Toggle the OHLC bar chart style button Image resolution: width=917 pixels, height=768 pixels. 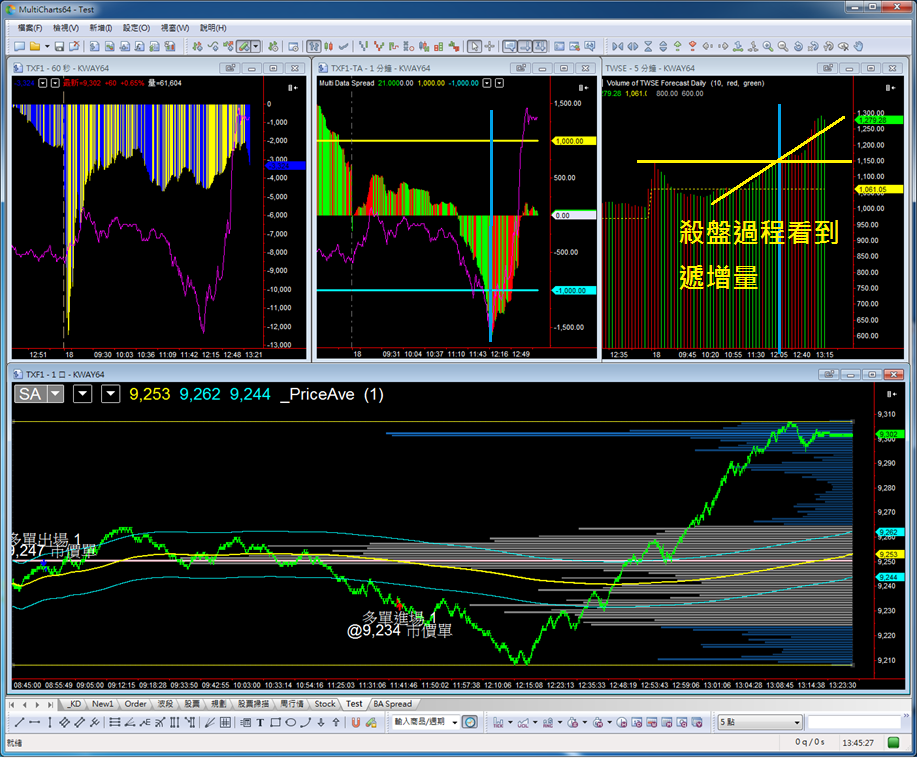314,46
